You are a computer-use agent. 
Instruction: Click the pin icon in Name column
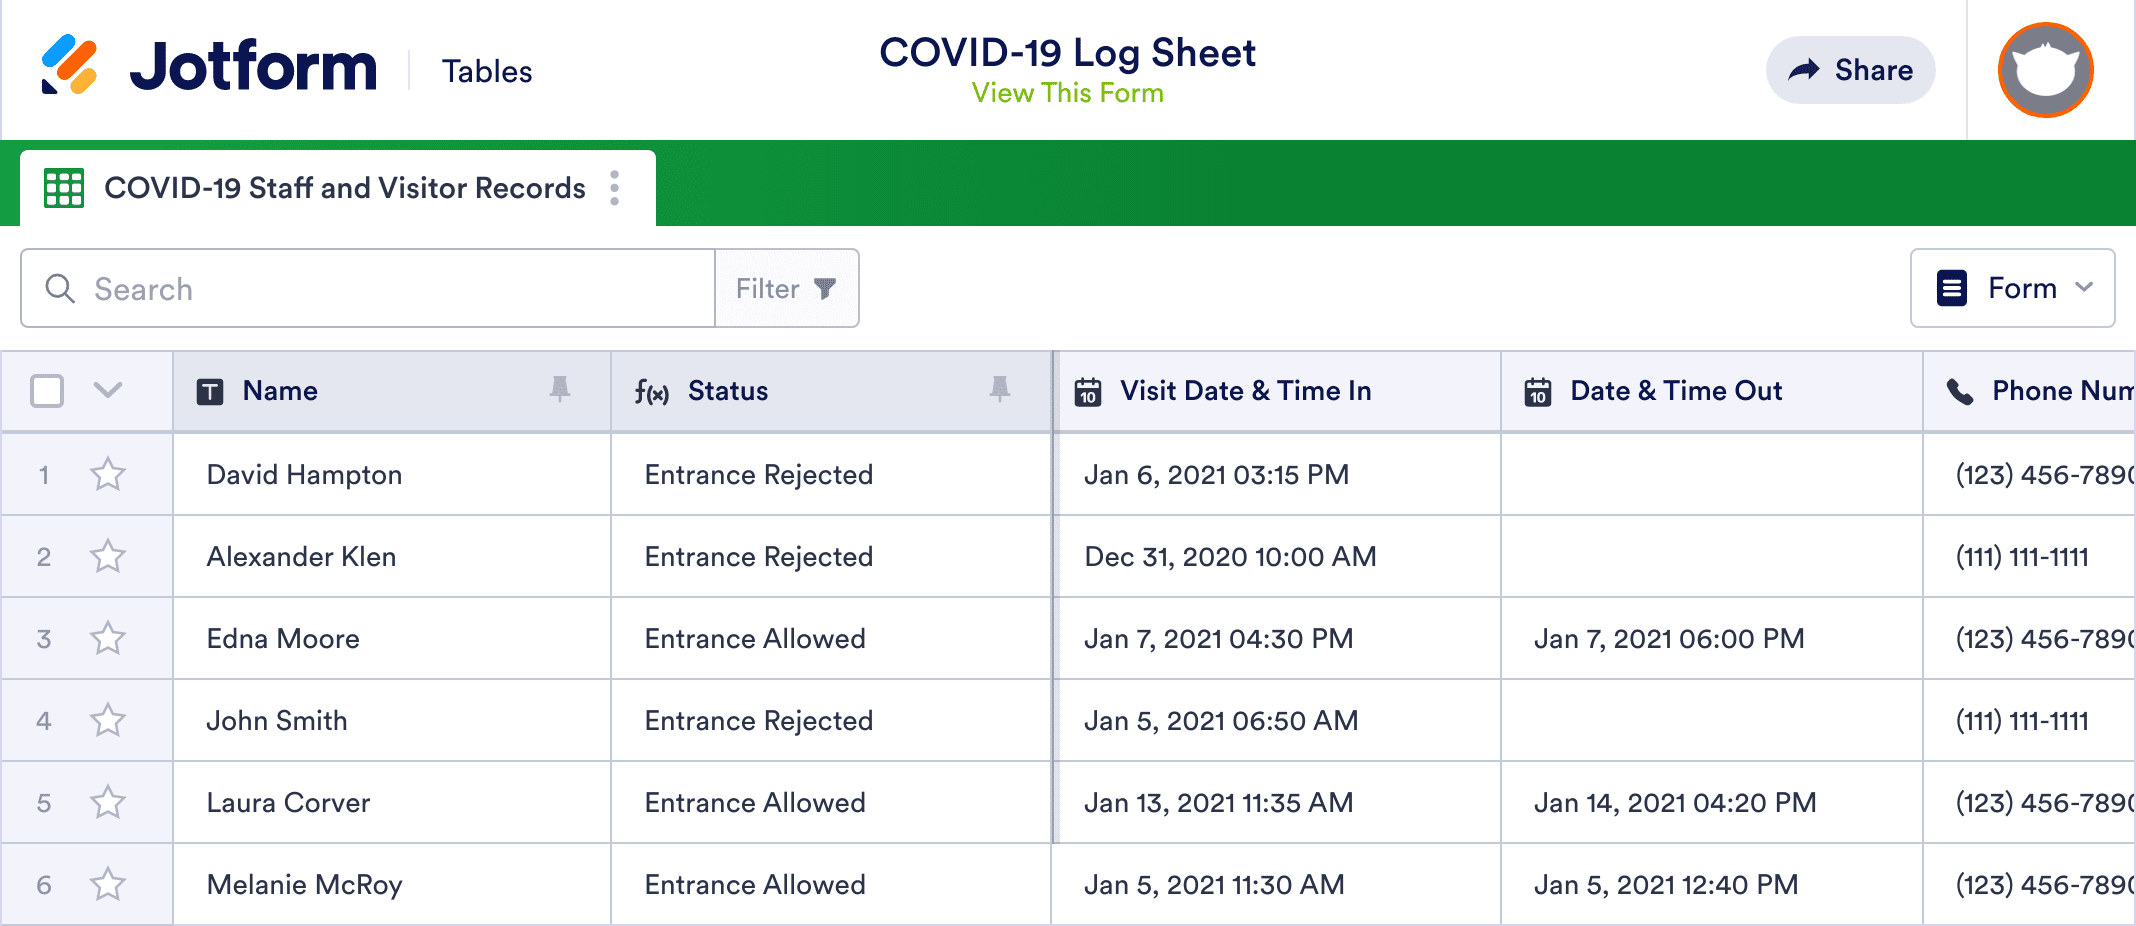(560, 389)
